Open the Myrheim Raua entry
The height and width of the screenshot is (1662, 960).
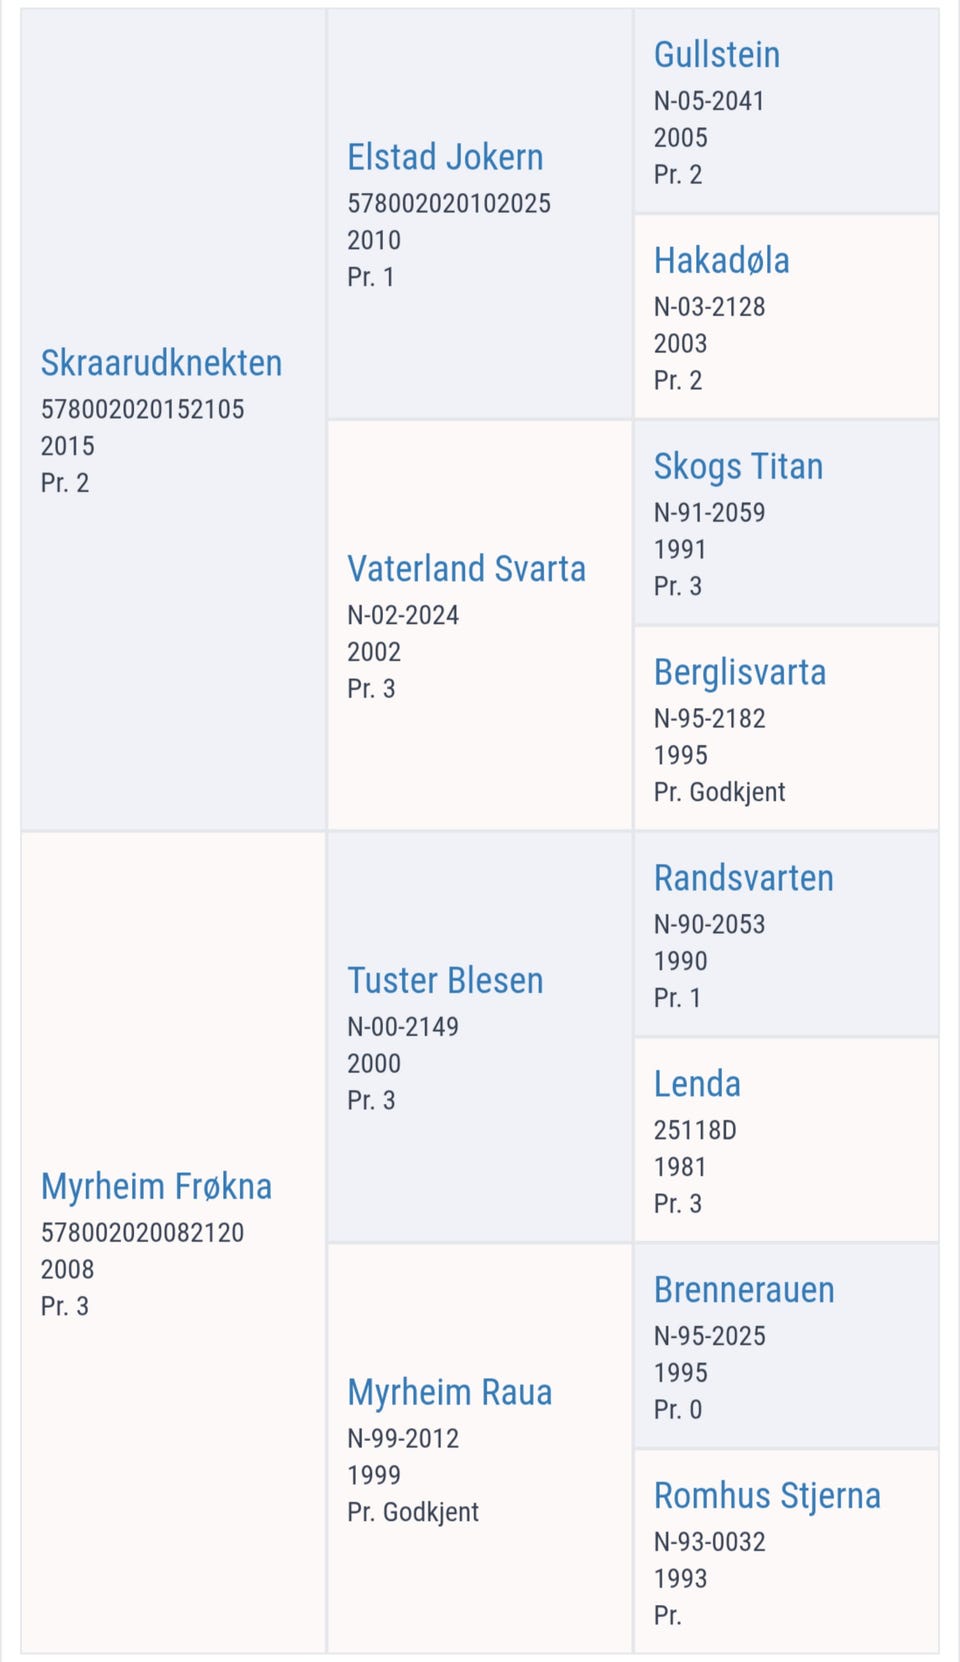pos(449,1393)
